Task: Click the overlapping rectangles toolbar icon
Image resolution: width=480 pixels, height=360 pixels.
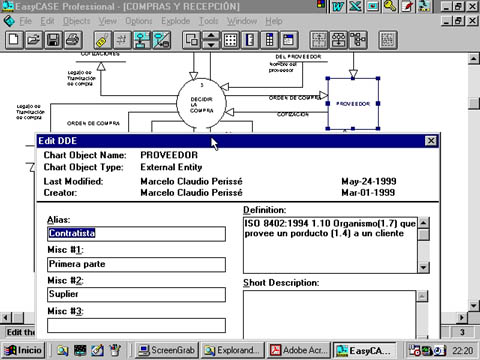Action: pyautogui.click(x=191, y=40)
